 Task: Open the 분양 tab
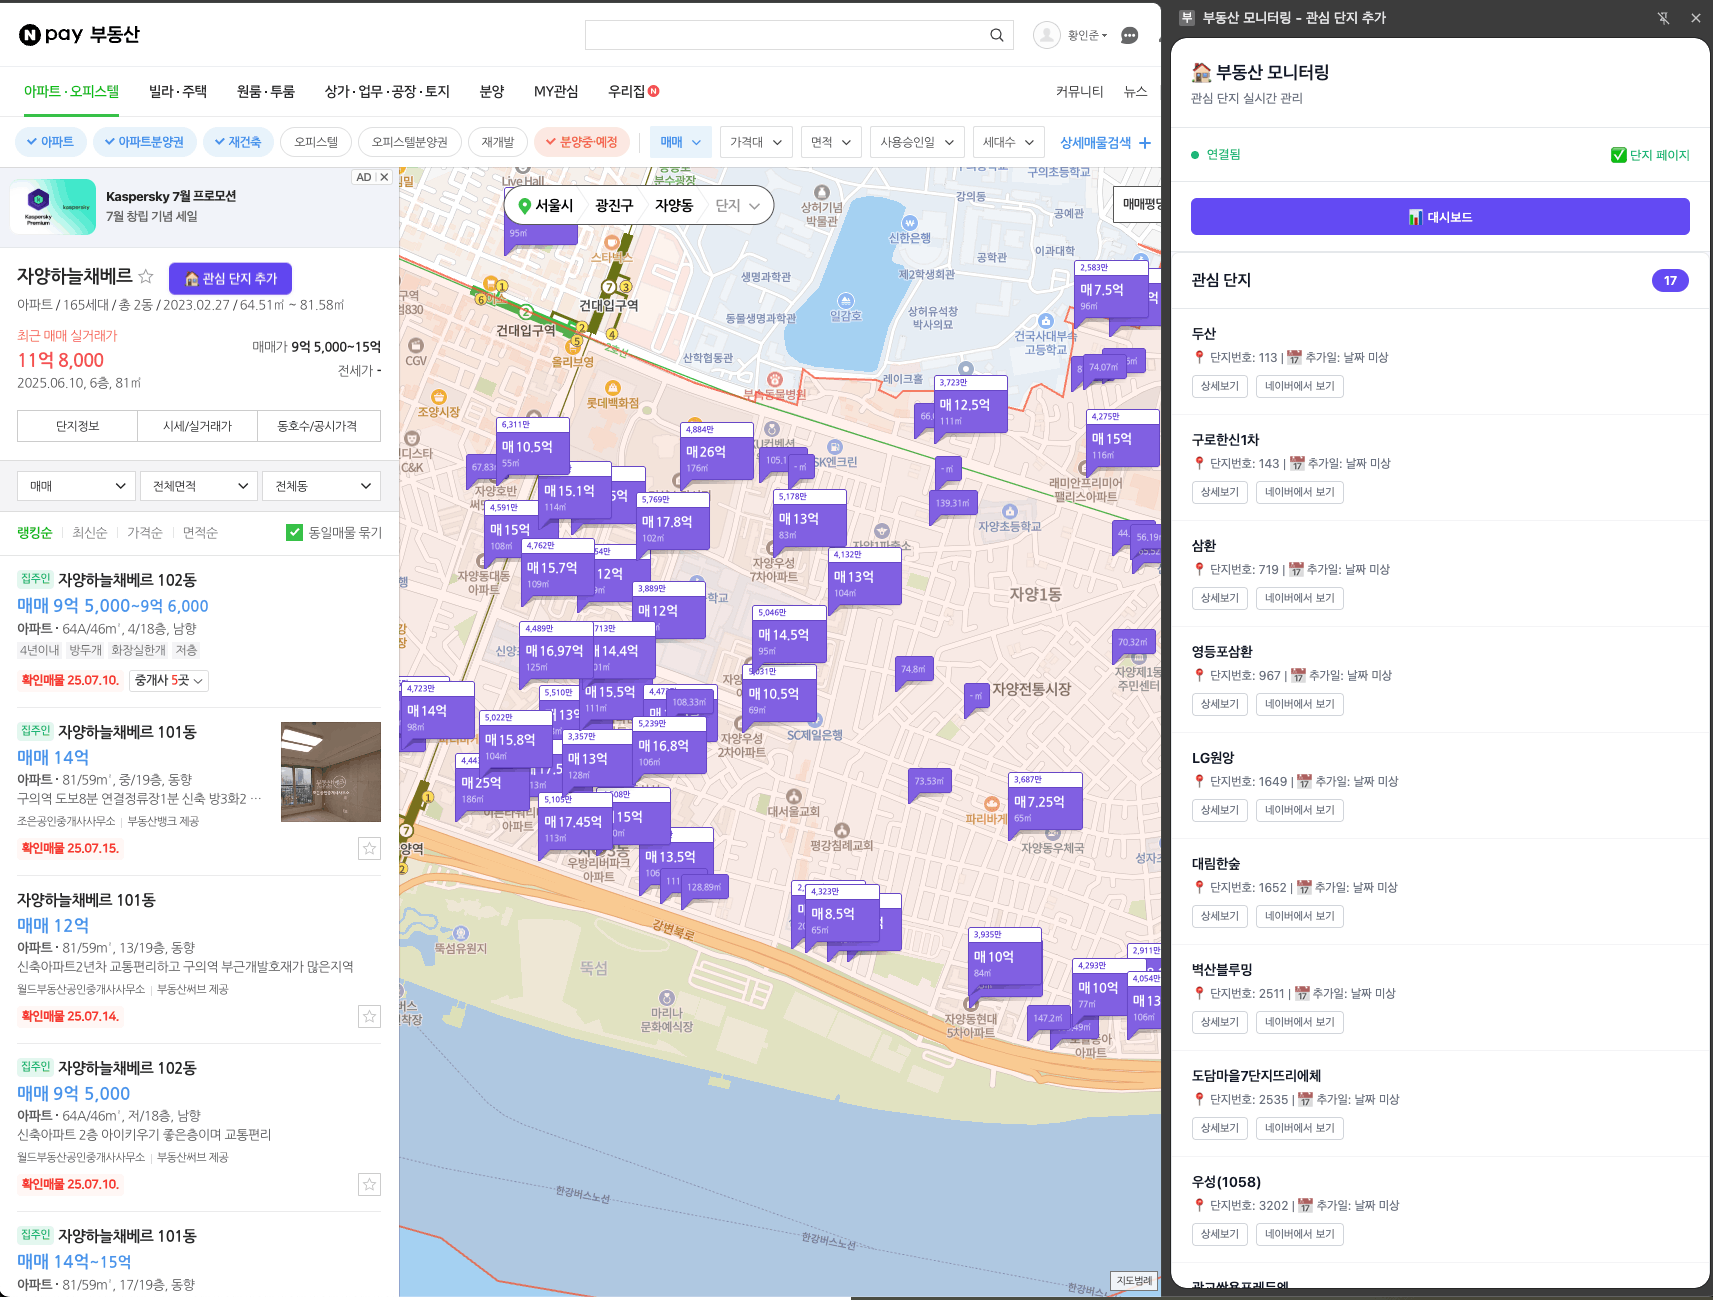[492, 92]
